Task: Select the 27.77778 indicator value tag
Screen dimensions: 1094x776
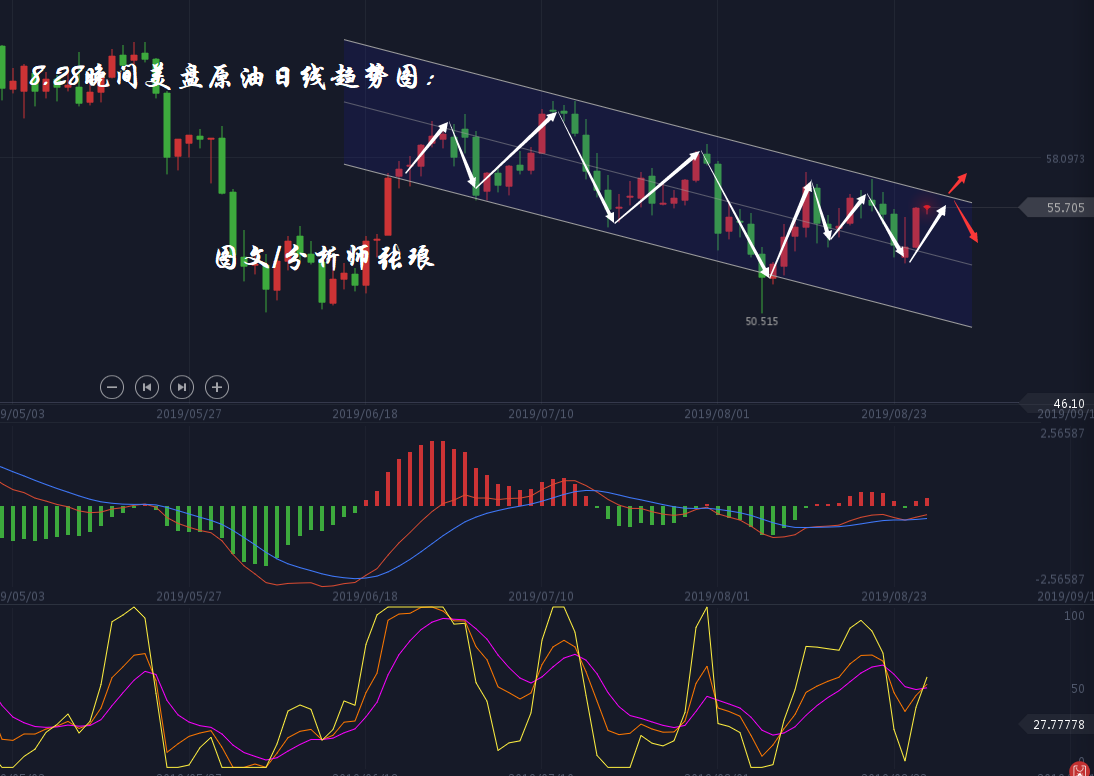Action: [1058, 724]
